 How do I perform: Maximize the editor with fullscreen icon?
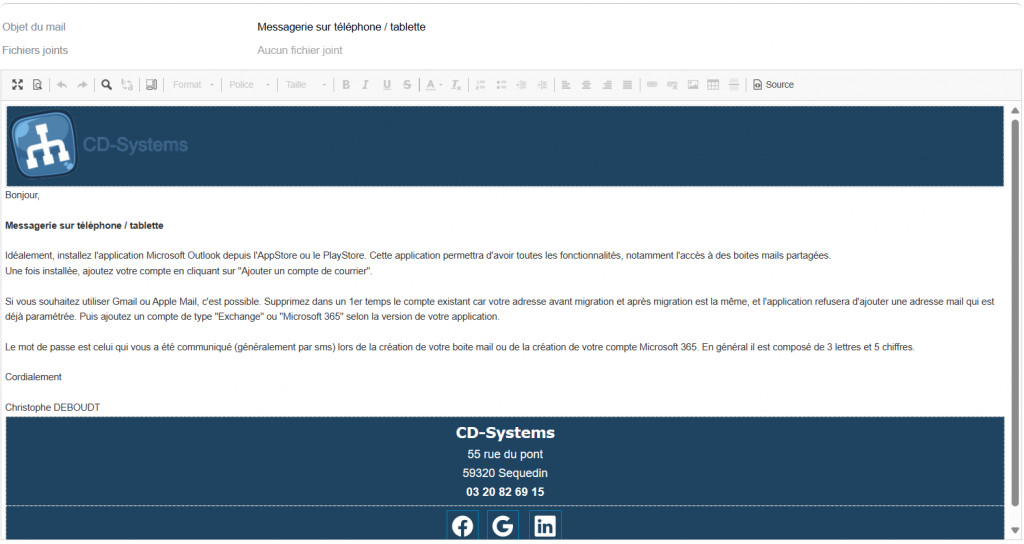pos(18,85)
